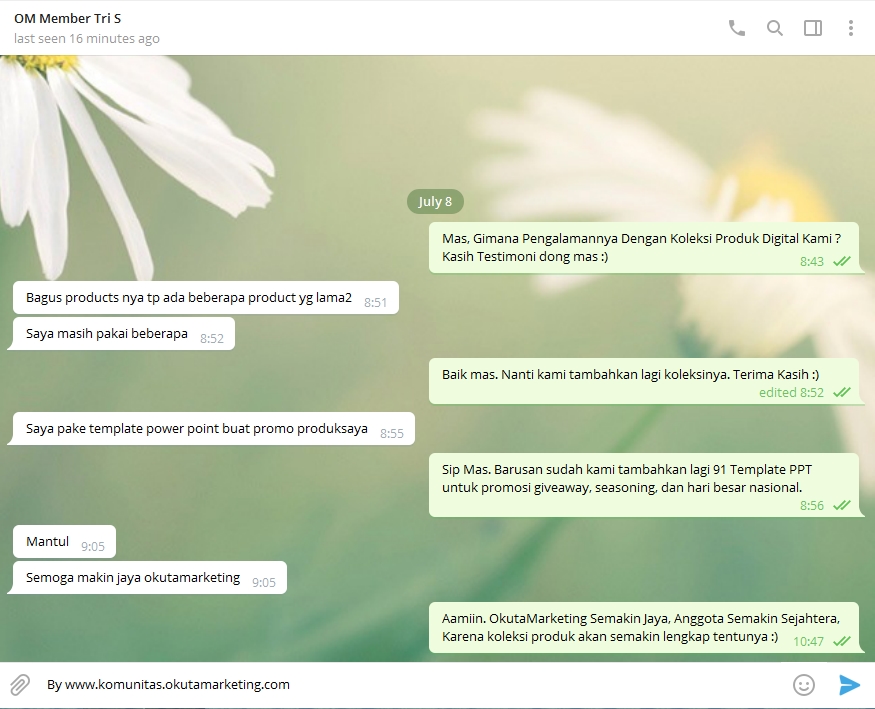Open OM Member Tri S profile header
This screenshot has height=709, width=875.
[68, 18]
